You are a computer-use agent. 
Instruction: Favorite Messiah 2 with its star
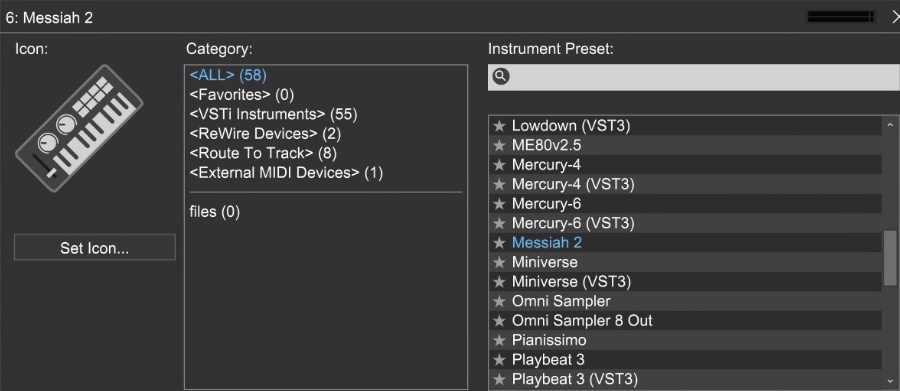[499, 243]
